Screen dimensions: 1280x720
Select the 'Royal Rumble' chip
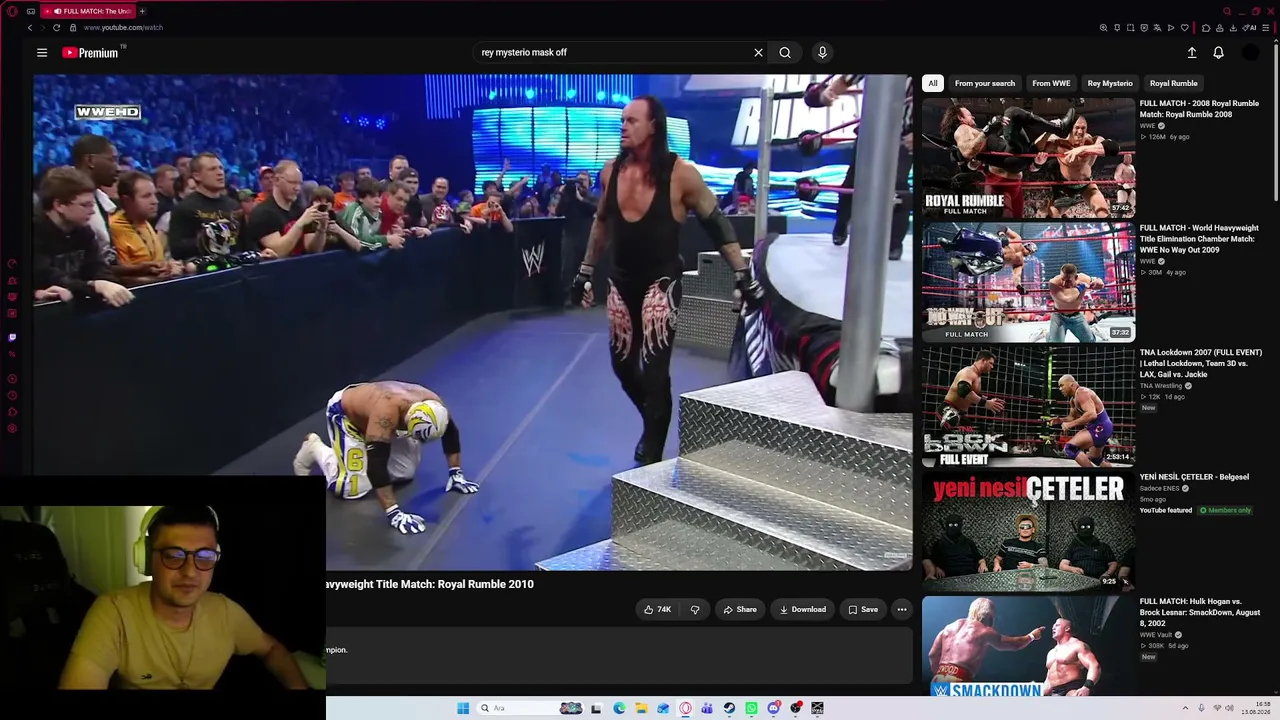pyautogui.click(x=1174, y=84)
